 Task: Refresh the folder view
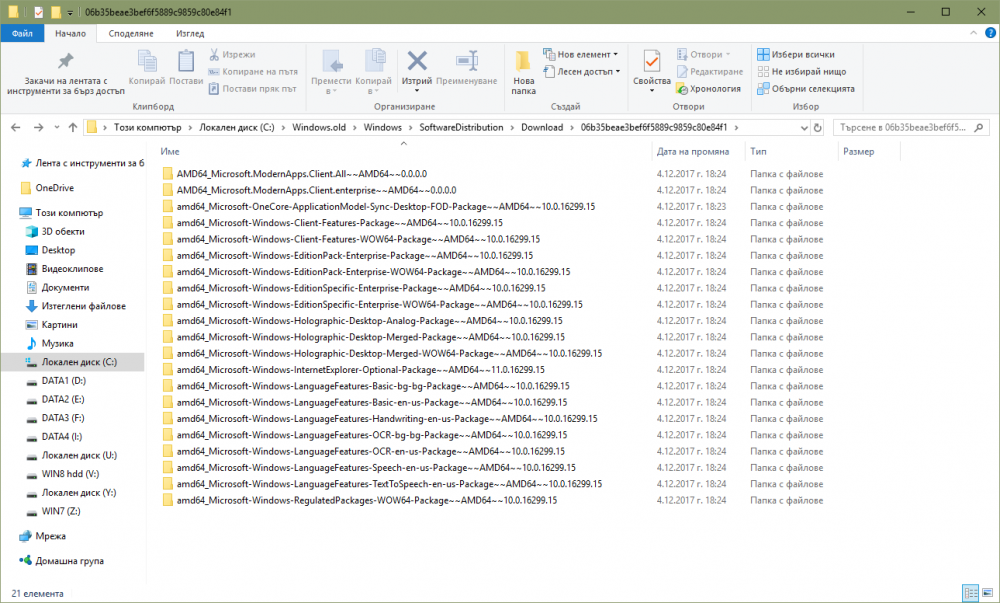pos(818,127)
